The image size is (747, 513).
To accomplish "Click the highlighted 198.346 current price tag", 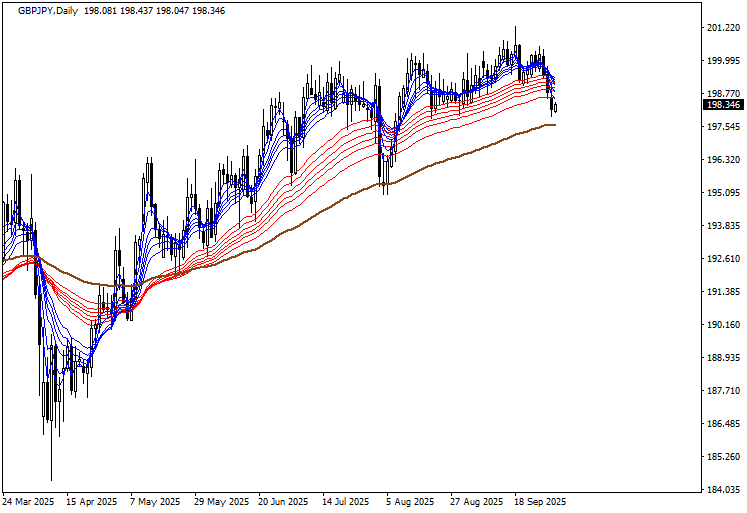I will point(722,104).
